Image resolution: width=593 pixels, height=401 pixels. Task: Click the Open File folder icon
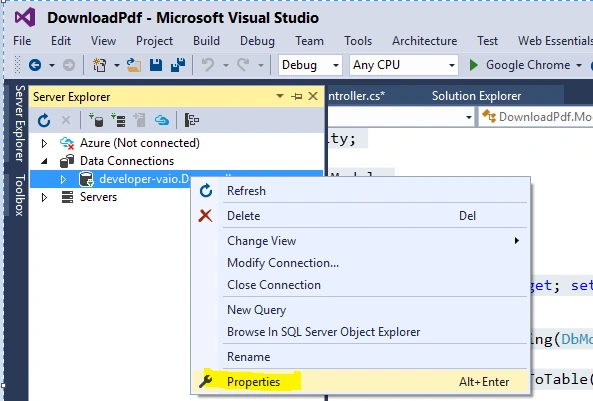click(134, 65)
